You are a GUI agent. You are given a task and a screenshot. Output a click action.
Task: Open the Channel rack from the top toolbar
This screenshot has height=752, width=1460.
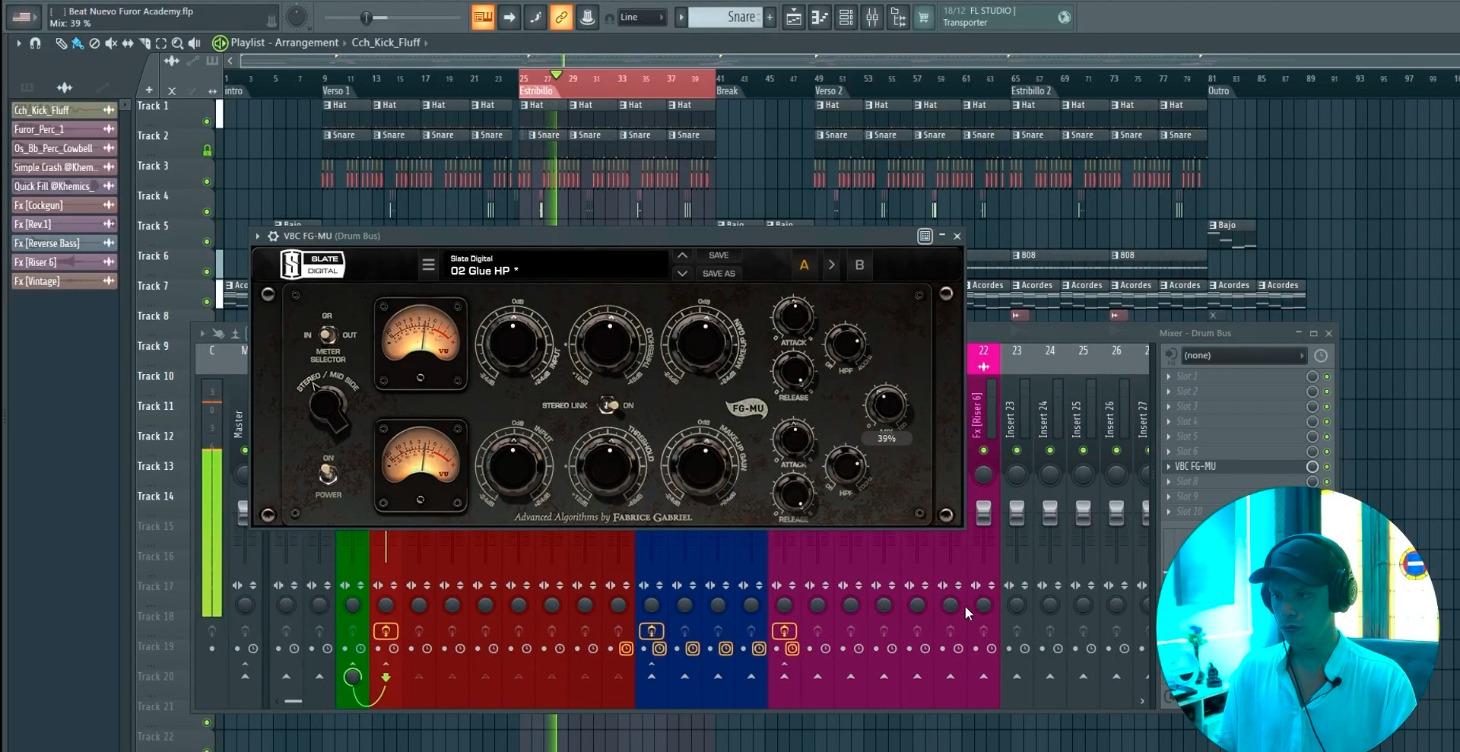click(846, 17)
